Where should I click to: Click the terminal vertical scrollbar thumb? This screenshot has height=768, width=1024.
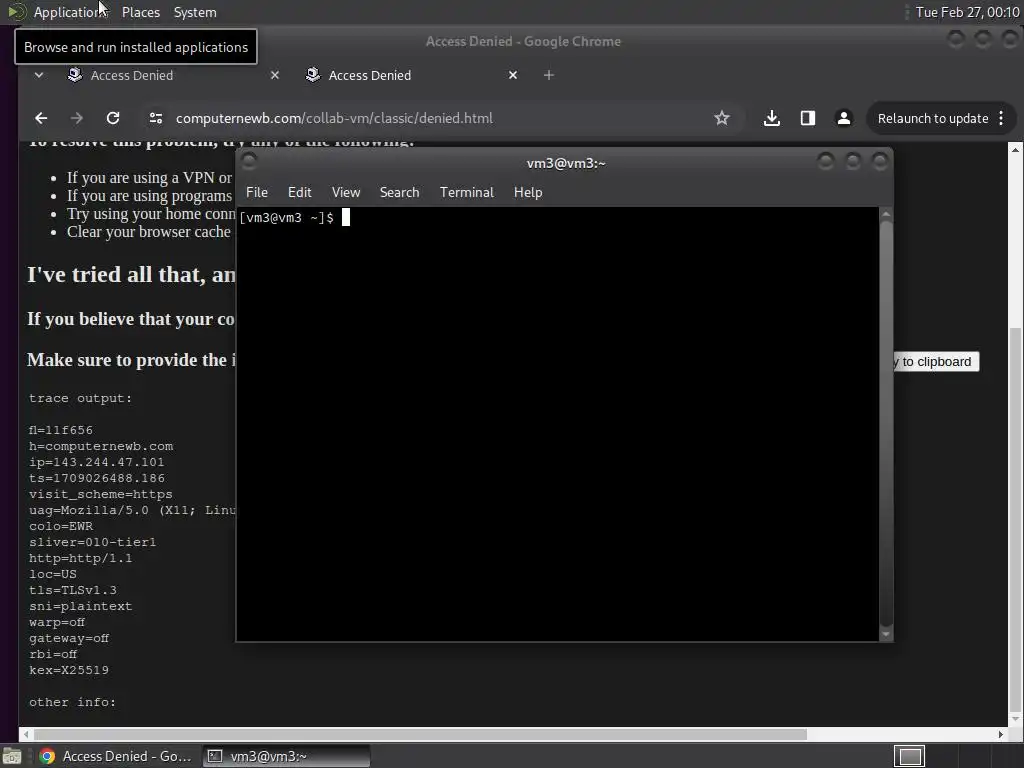(886, 423)
